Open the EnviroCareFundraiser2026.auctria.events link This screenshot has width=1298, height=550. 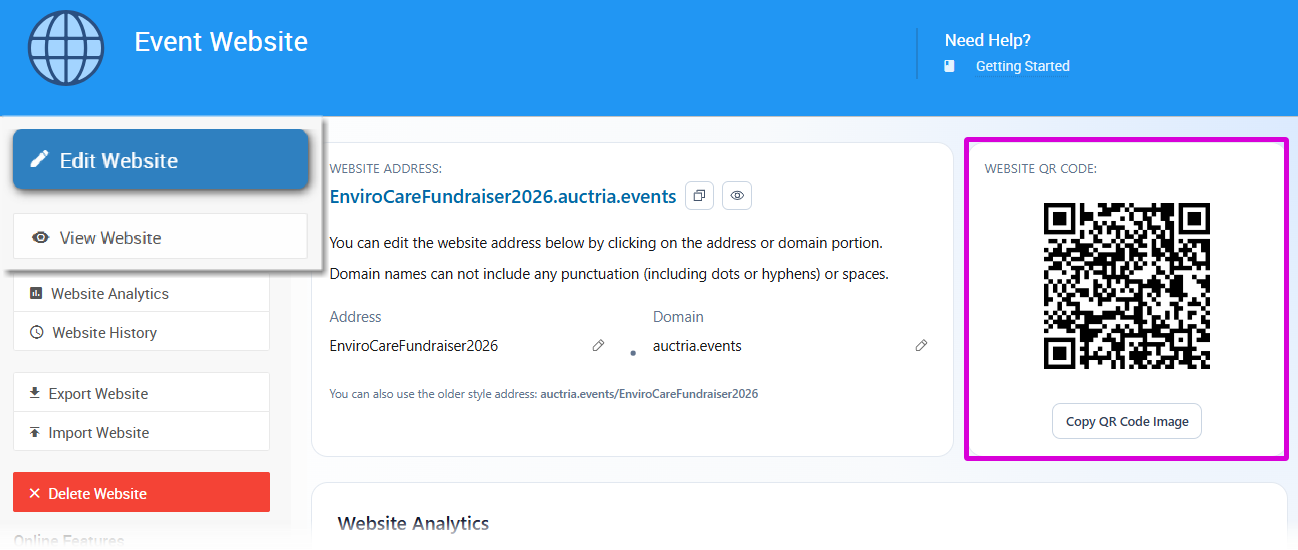(503, 197)
